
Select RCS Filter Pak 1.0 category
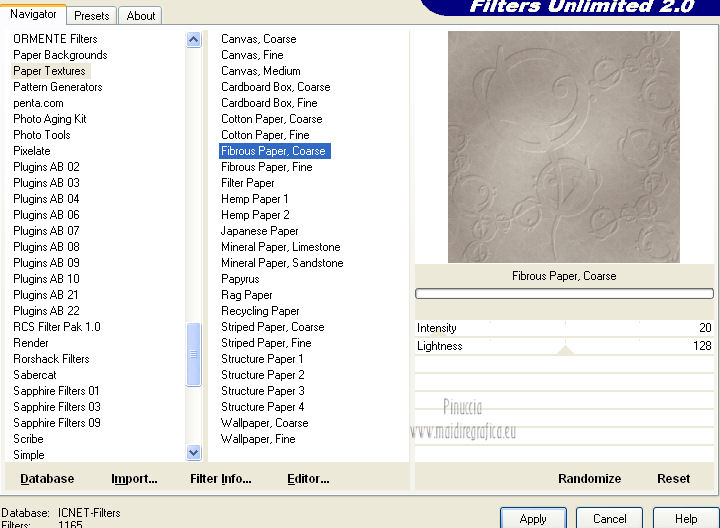click(57, 326)
